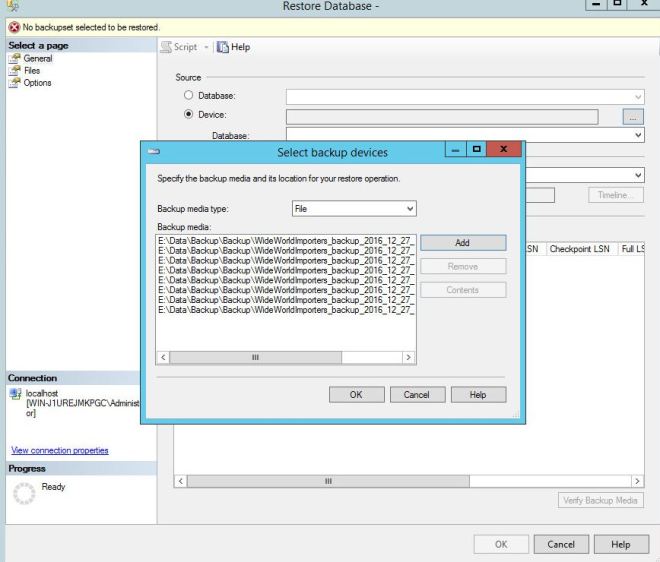Open the source Database combo box
660x562 pixels.
[x=465, y=97]
